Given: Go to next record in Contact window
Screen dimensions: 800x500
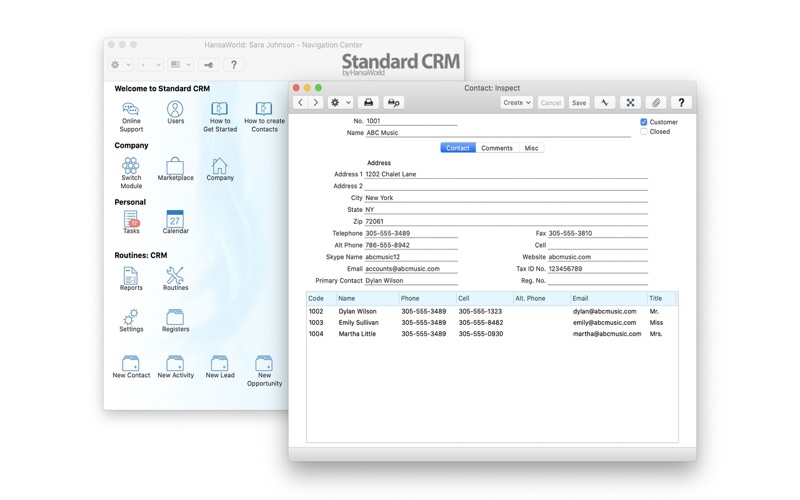Looking at the screenshot, I should [x=316, y=103].
